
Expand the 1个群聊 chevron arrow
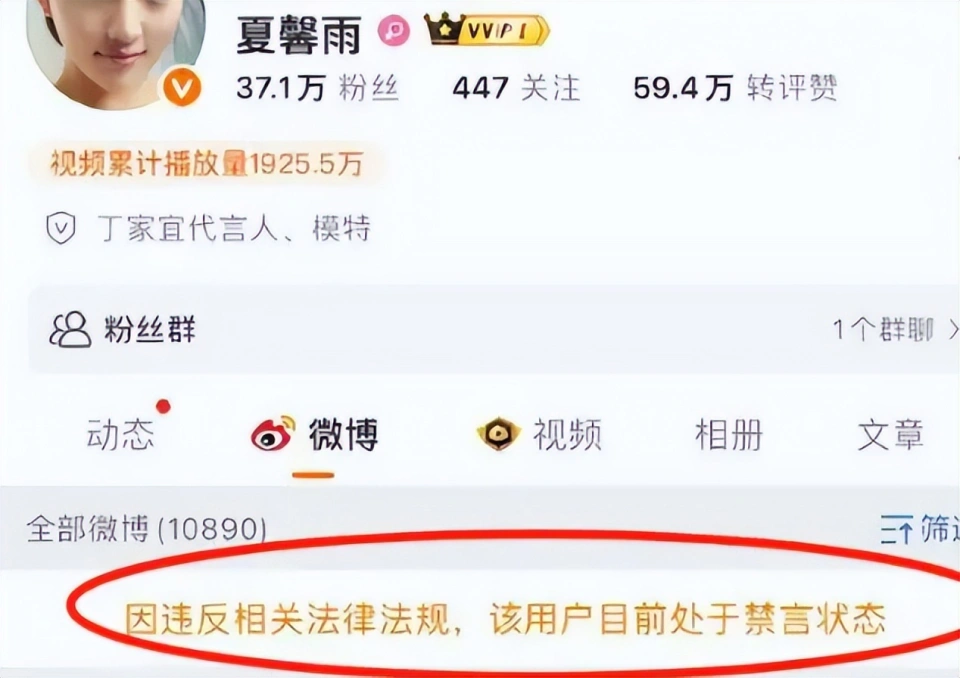click(953, 331)
